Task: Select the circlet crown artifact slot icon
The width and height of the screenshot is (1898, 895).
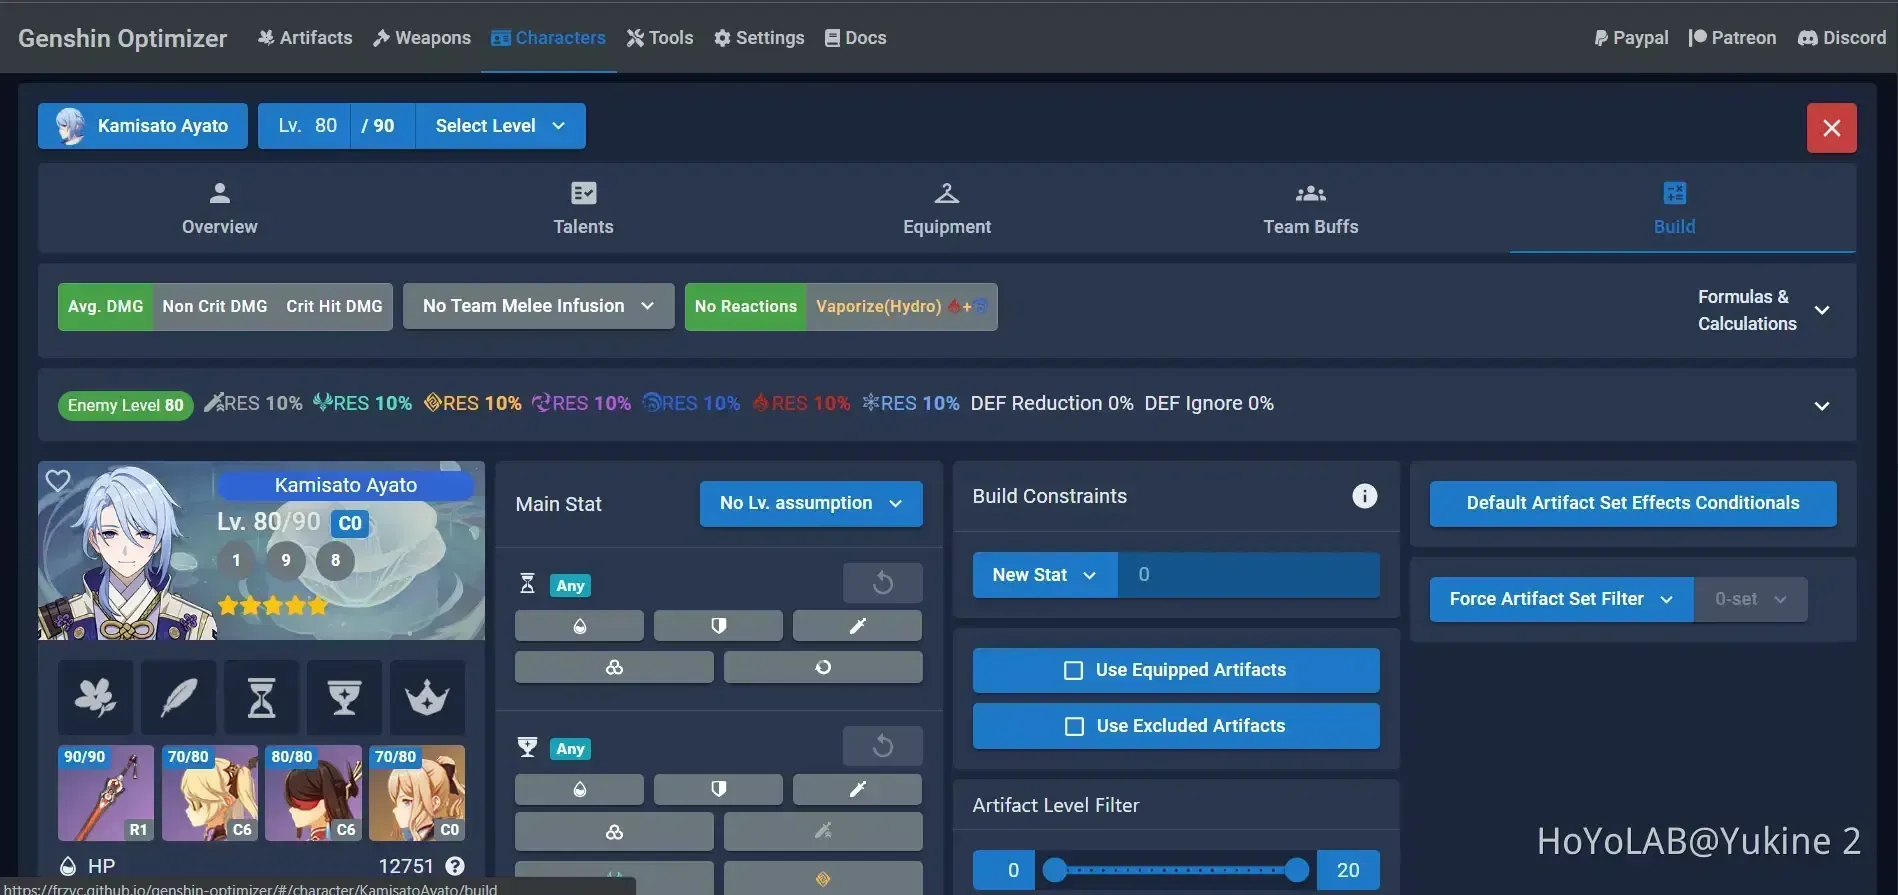Action: [x=427, y=697]
